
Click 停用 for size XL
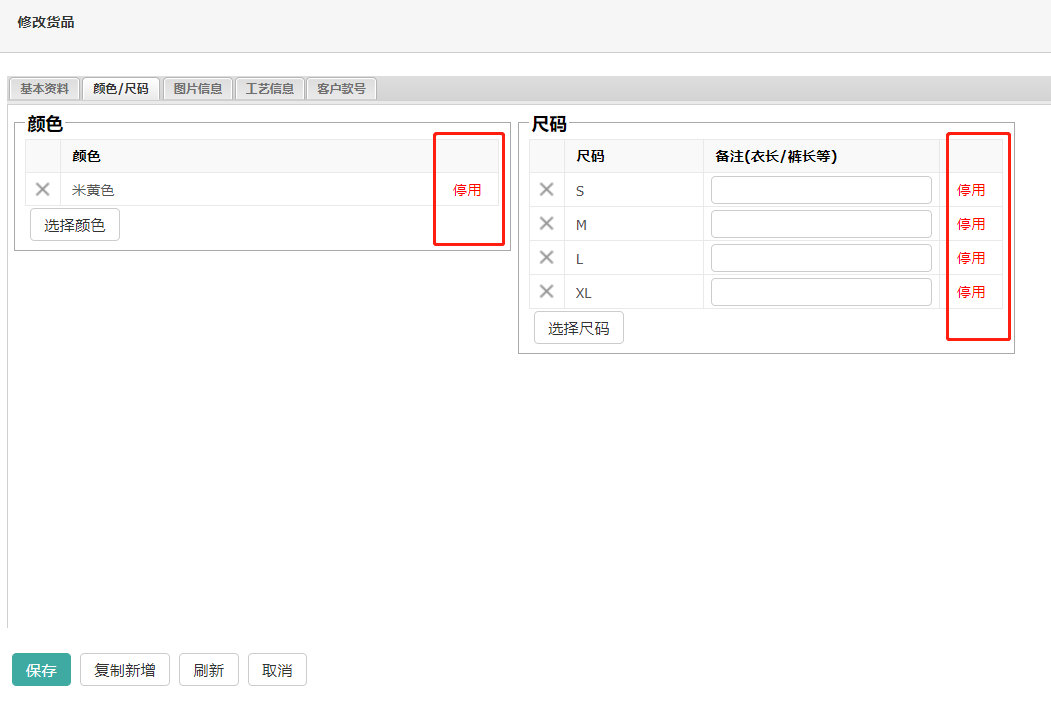click(971, 292)
